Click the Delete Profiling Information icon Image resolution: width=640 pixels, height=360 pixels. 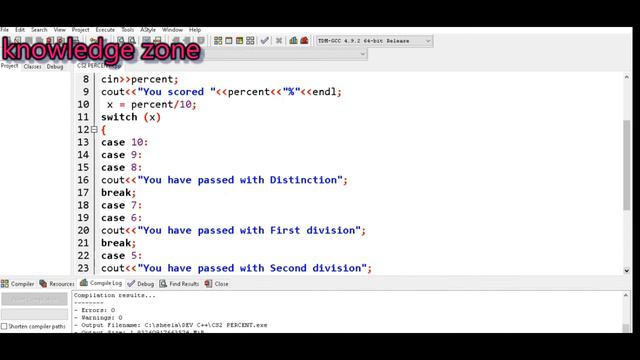[x=304, y=40]
